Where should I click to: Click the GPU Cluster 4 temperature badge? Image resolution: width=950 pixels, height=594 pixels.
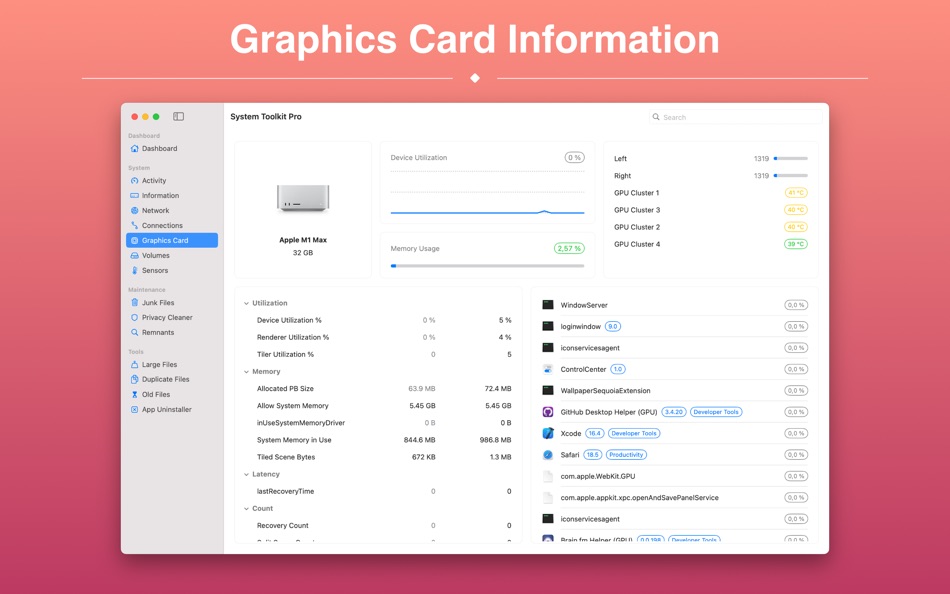[x=796, y=244]
